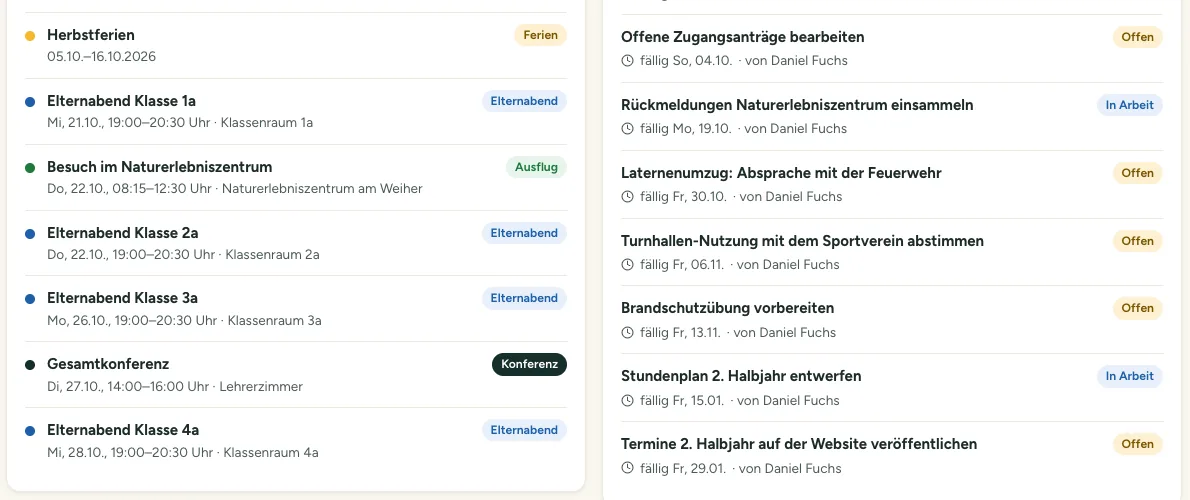The height and width of the screenshot is (500, 1190).
Task: Click Offen status of Brandschutzübung task
Action: tap(1138, 308)
